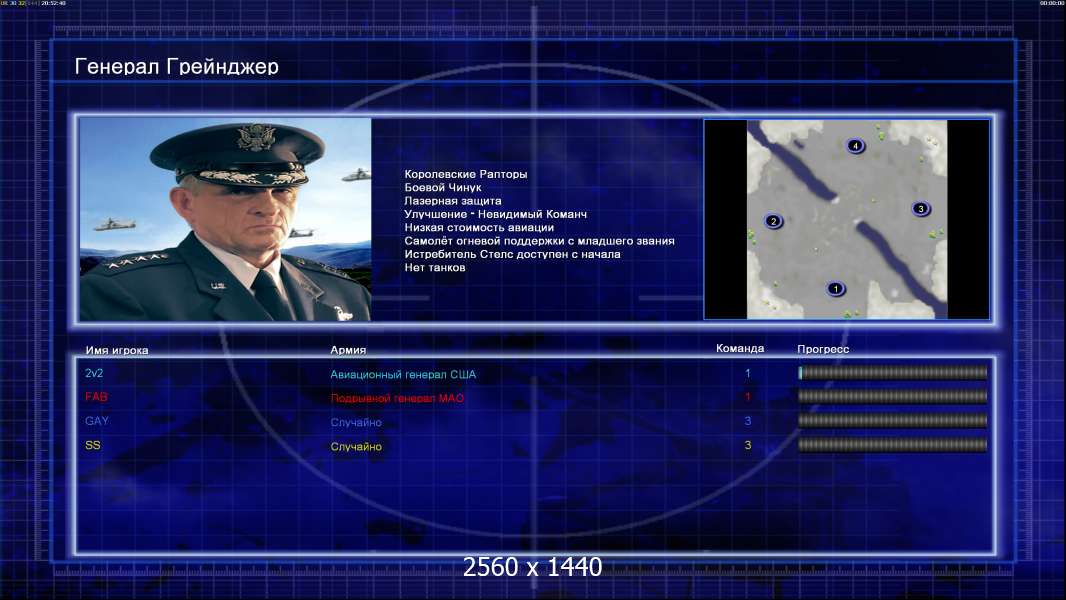Click team number in FAB row
1066x600 pixels.
[748, 397]
